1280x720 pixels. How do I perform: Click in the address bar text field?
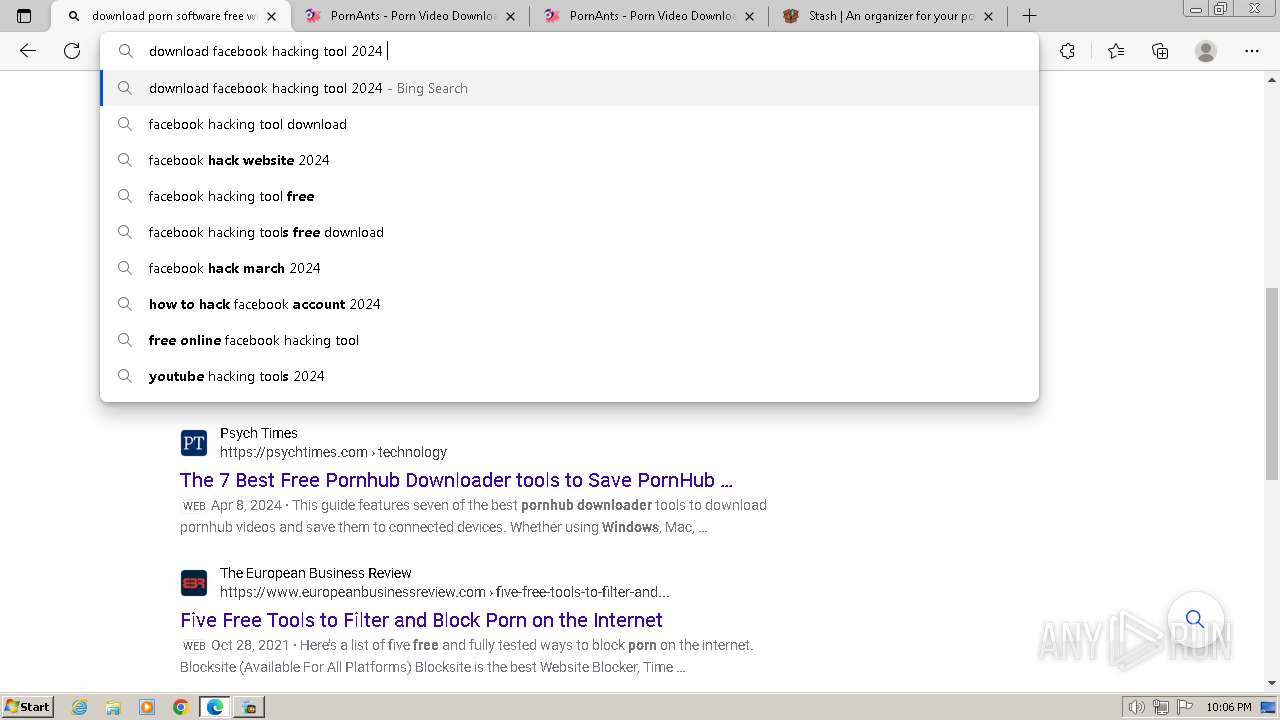(x=570, y=51)
